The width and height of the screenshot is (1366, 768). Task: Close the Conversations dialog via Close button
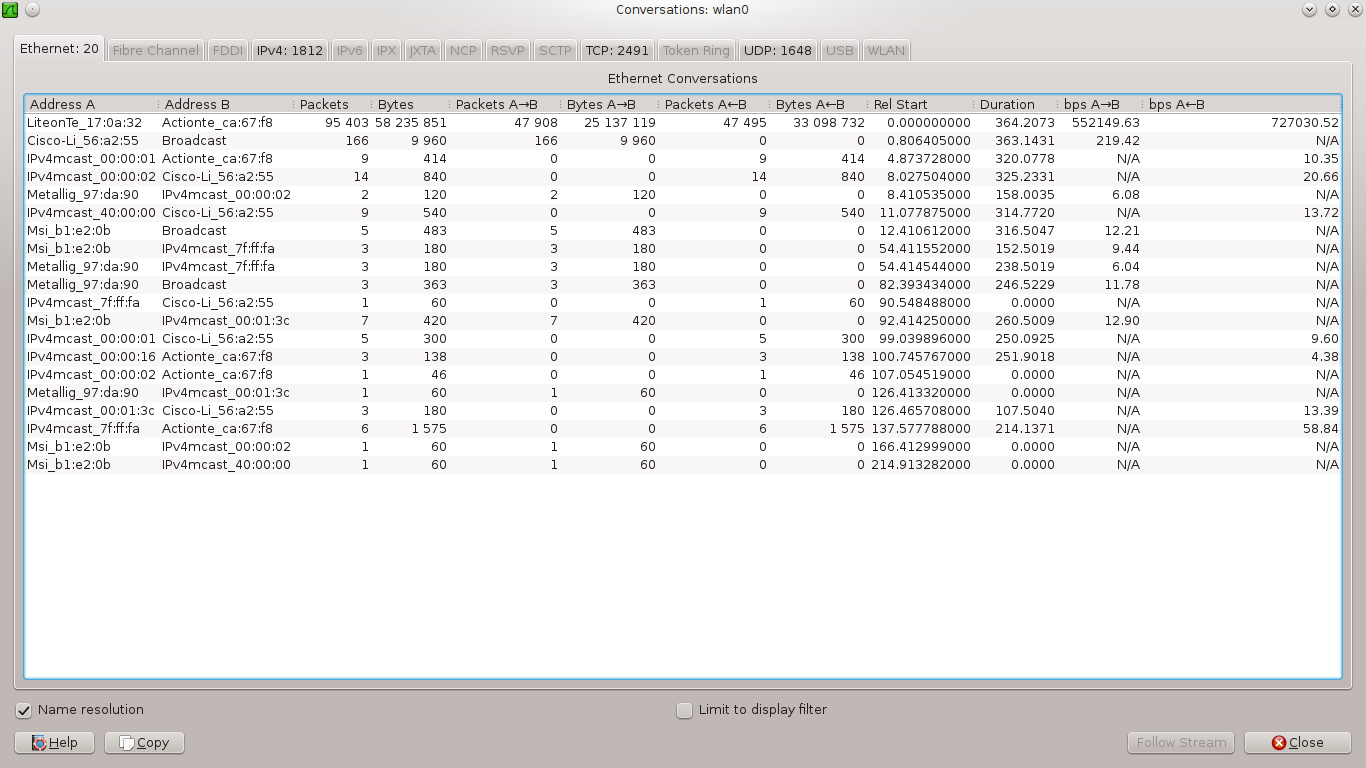[1297, 742]
